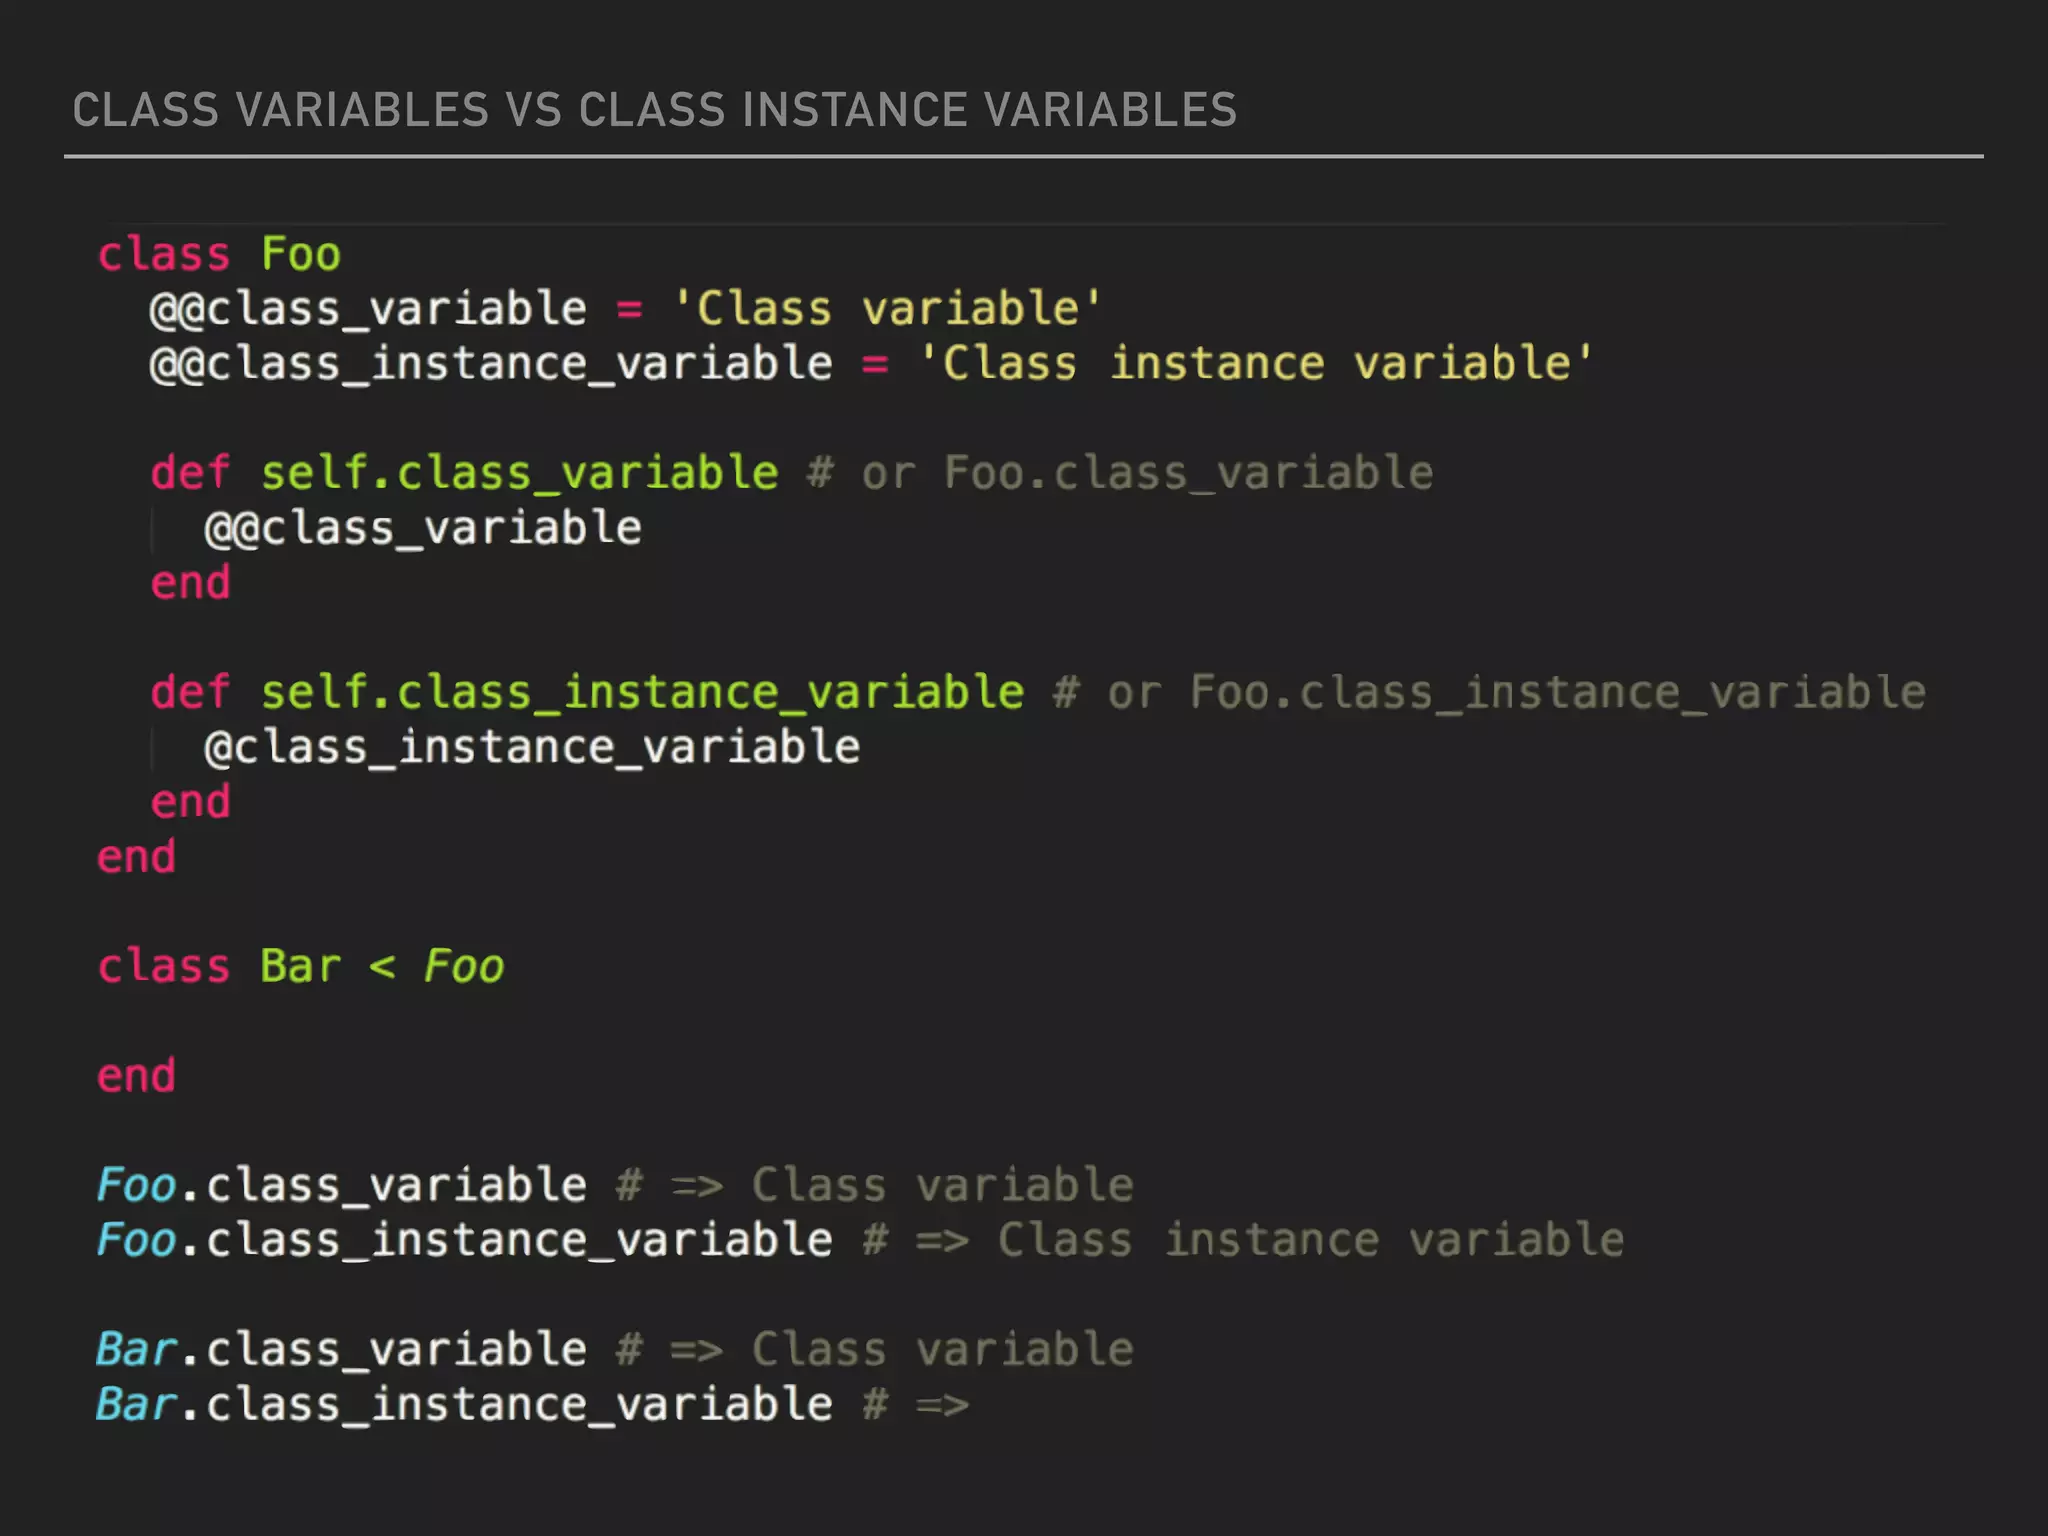Image resolution: width=2048 pixels, height=1536 pixels.
Task: Select the line assigning 'Class variable' string
Action: (626, 309)
